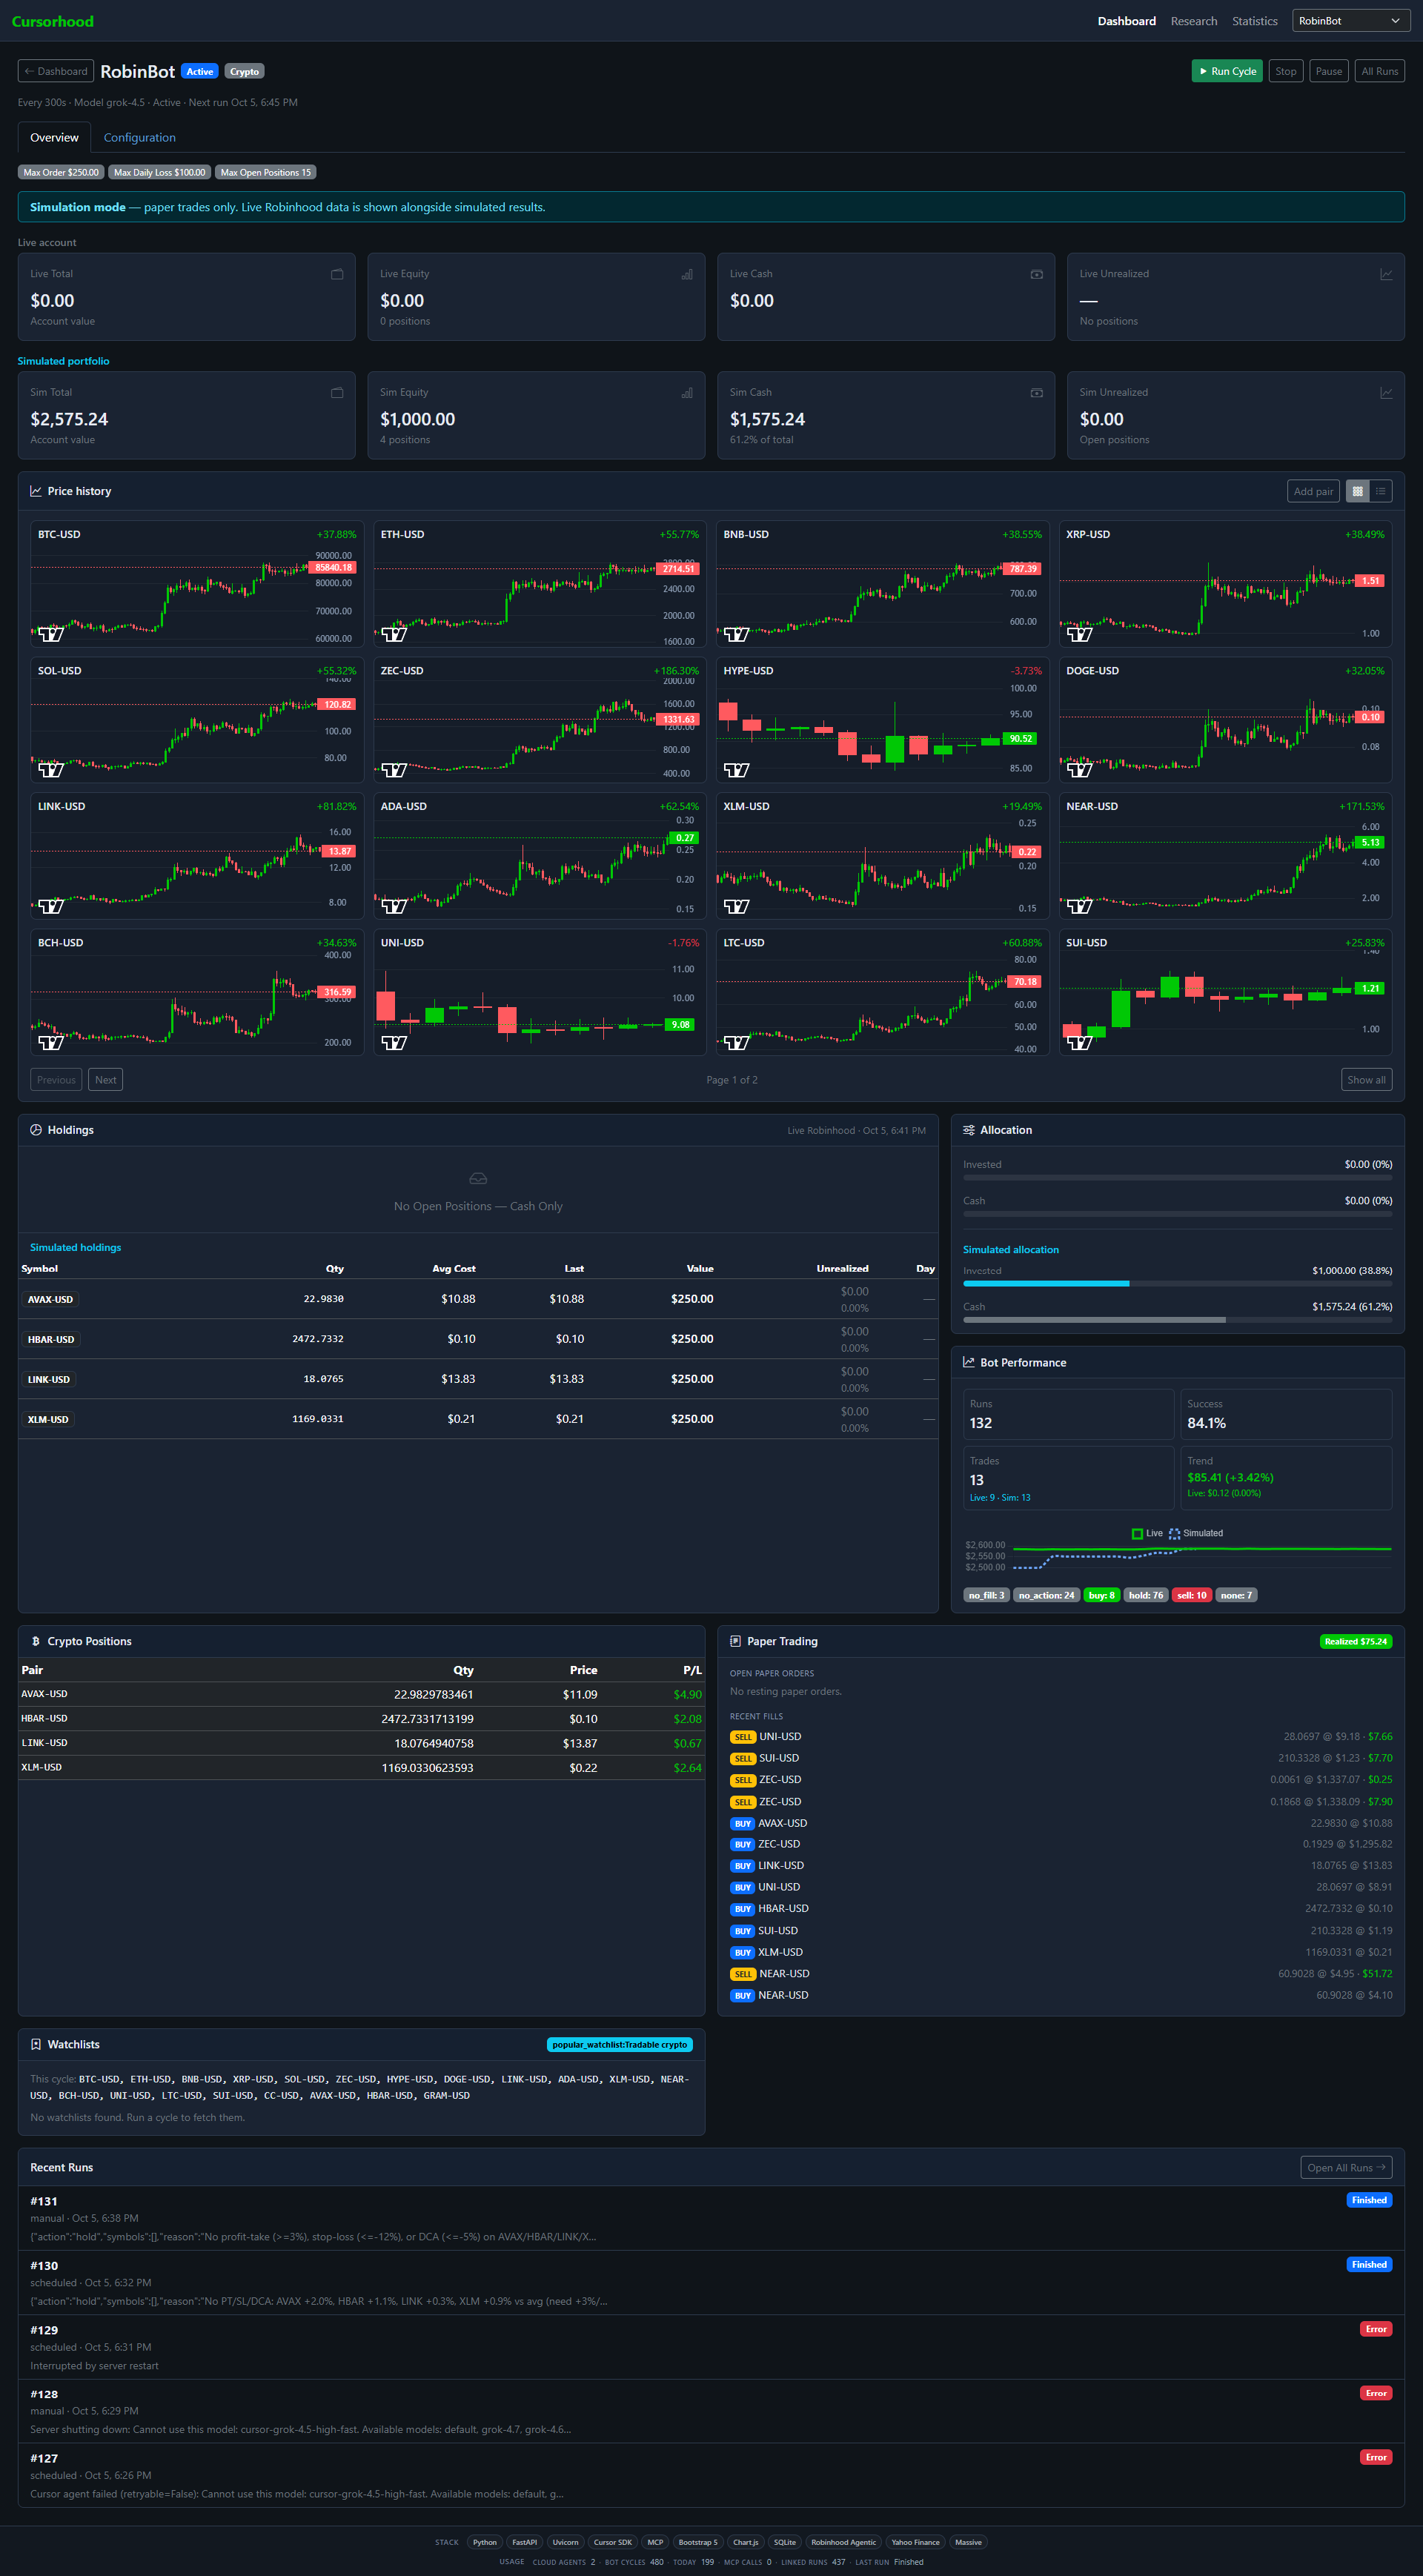Toggle the Live series in performance legend

[1146, 1533]
